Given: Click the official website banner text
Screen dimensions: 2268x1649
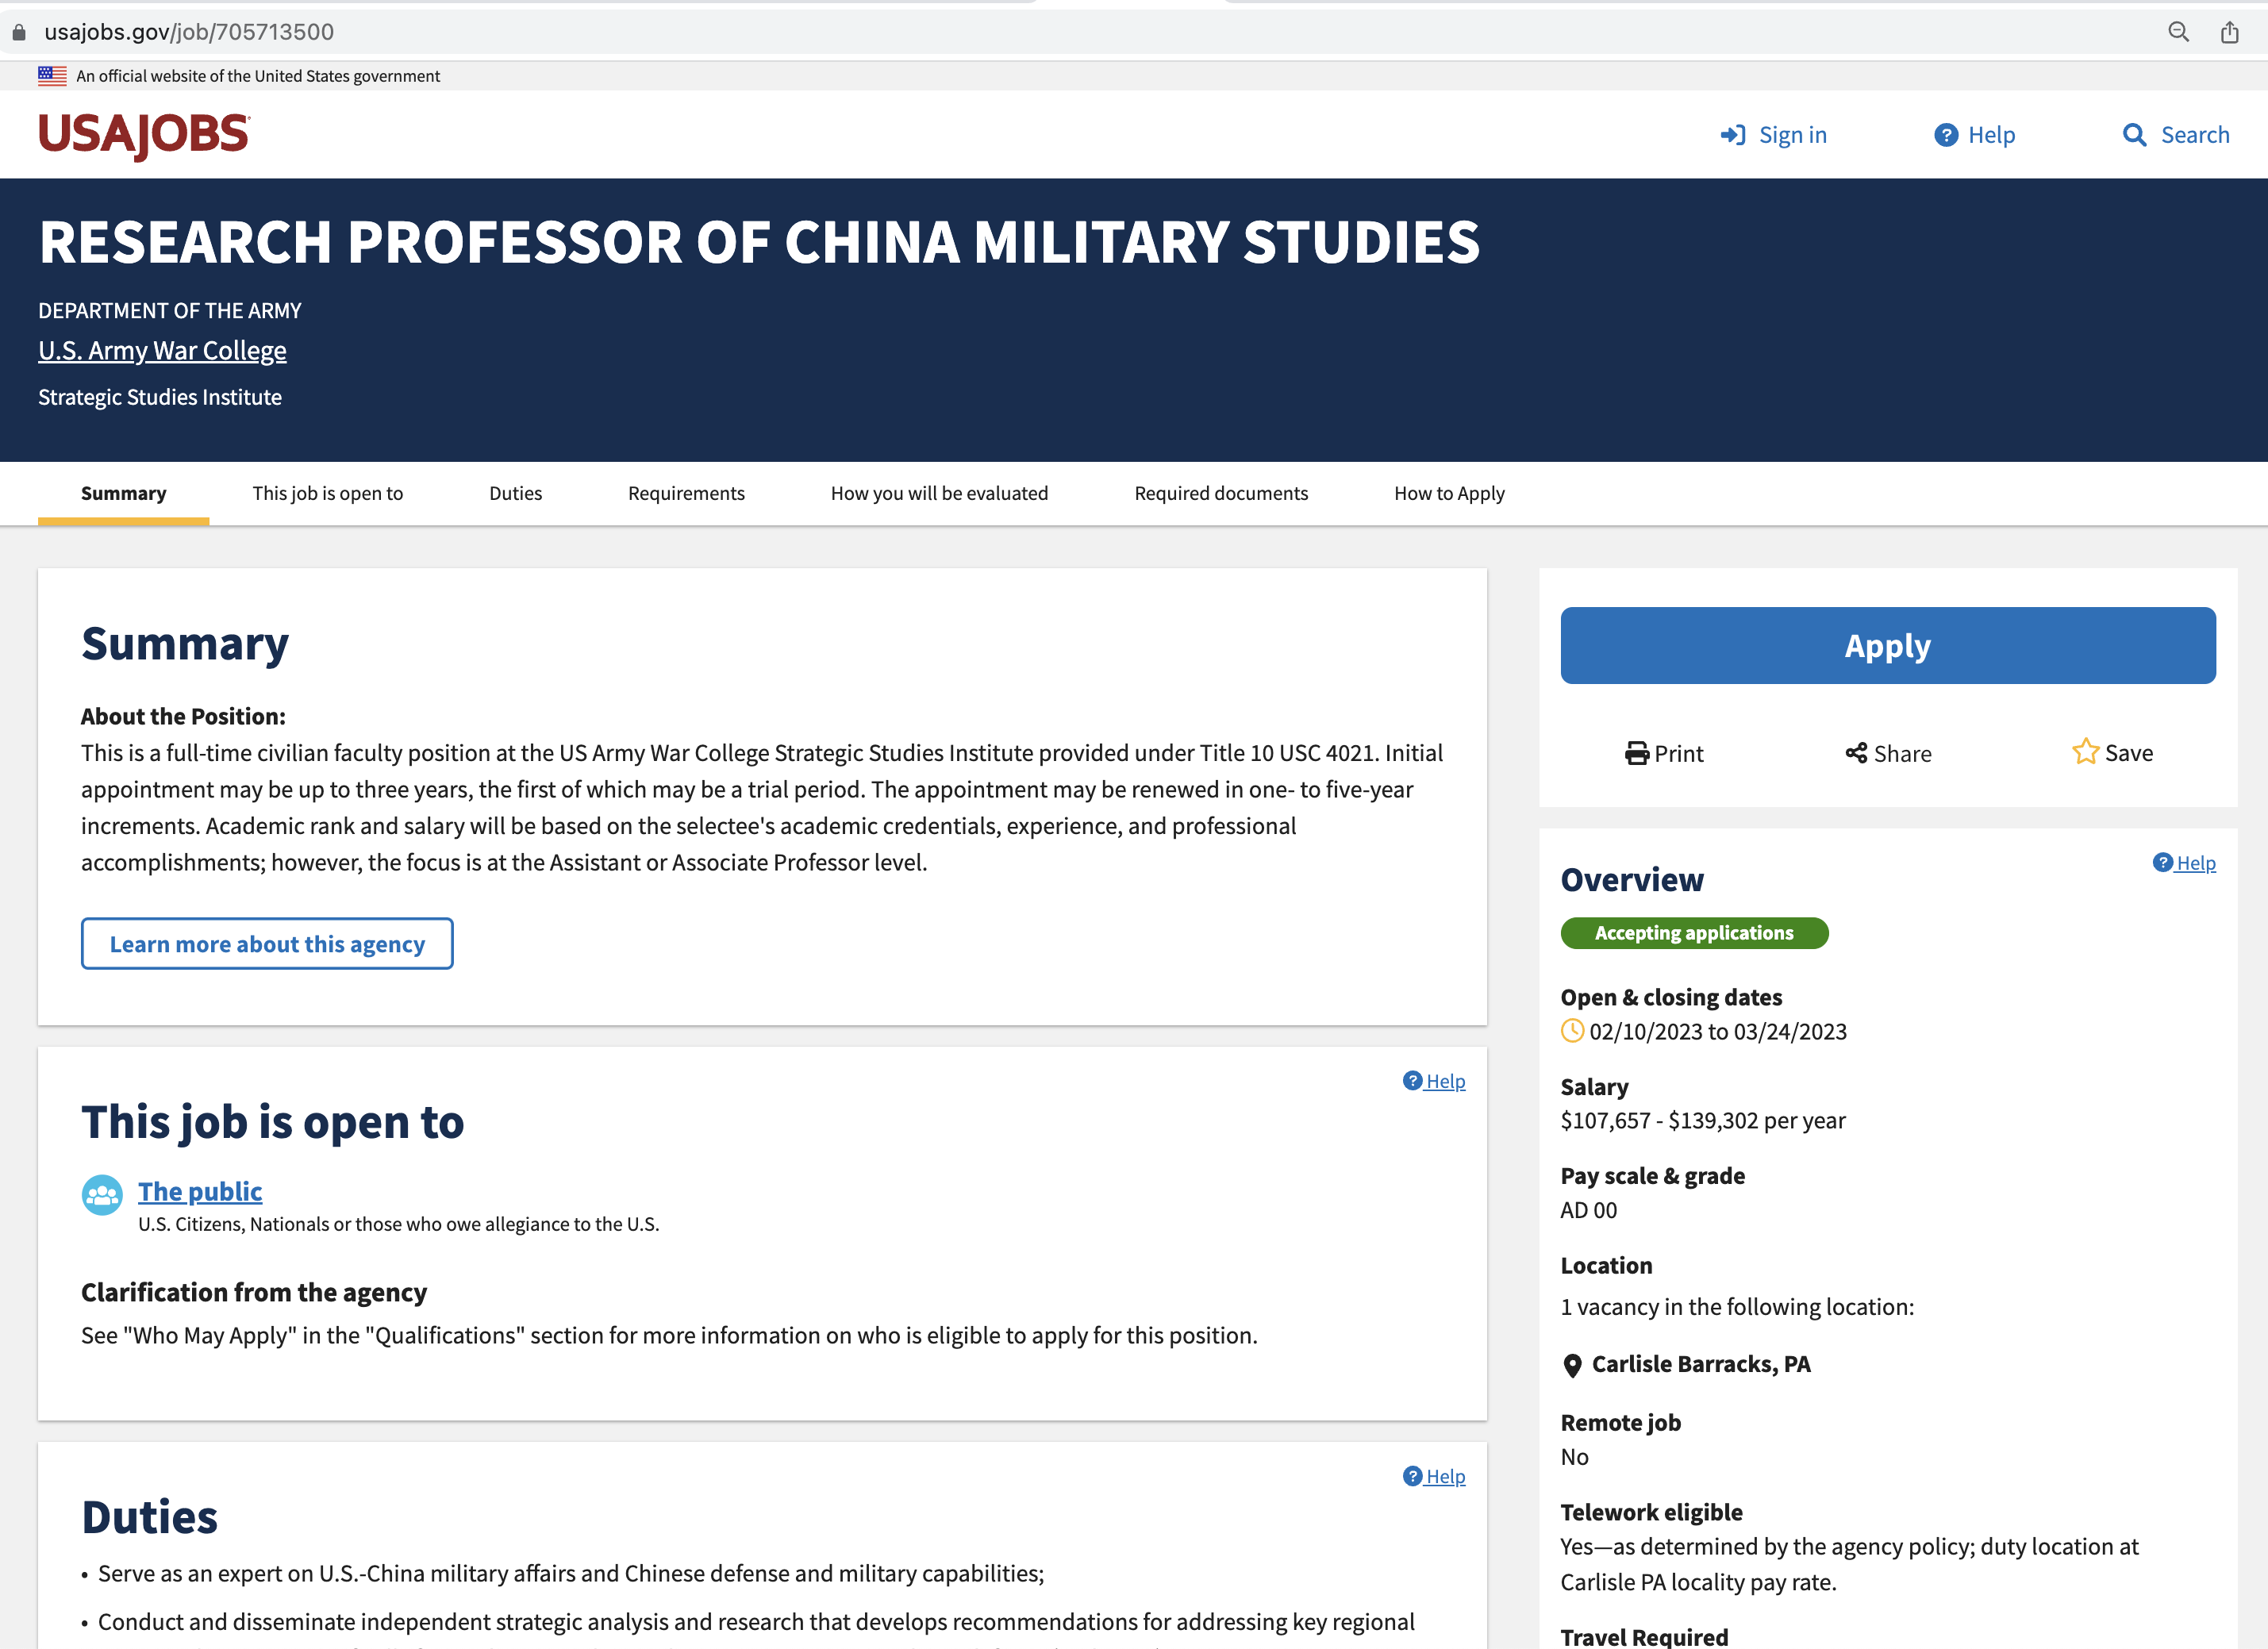Looking at the screenshot, I should pos(258,76).
